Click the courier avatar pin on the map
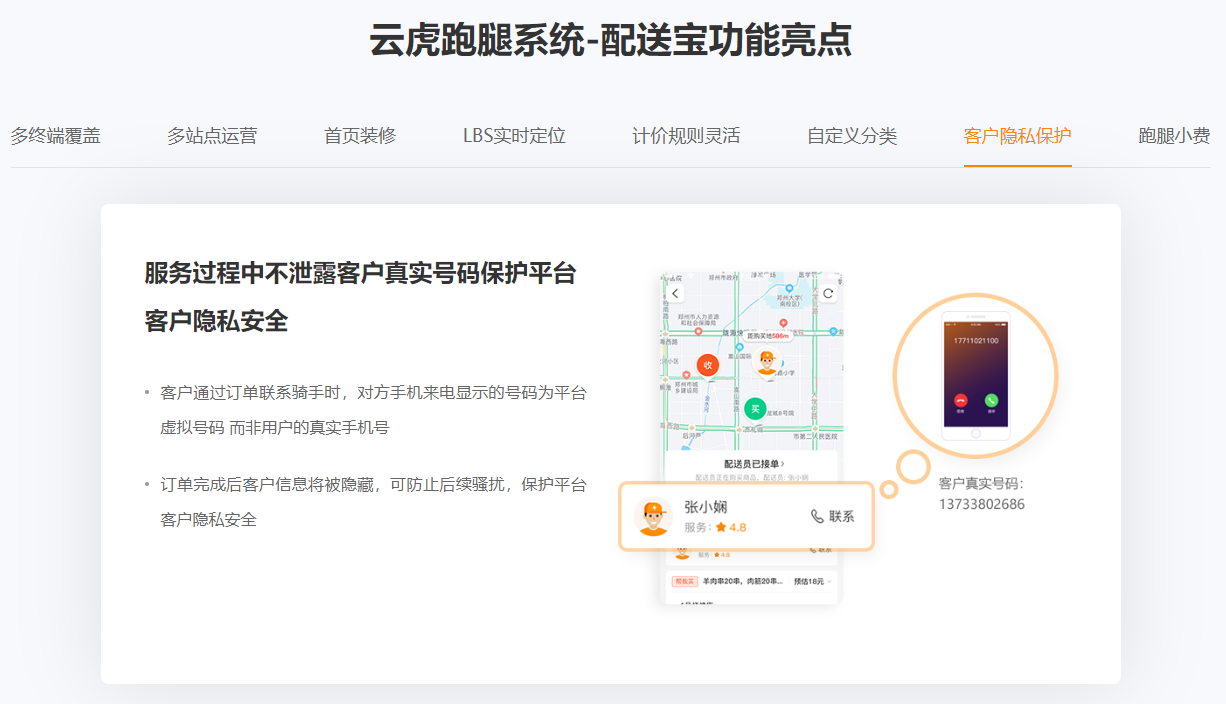The height and width of the screenshot is (704, 1226). pos(767,362)
